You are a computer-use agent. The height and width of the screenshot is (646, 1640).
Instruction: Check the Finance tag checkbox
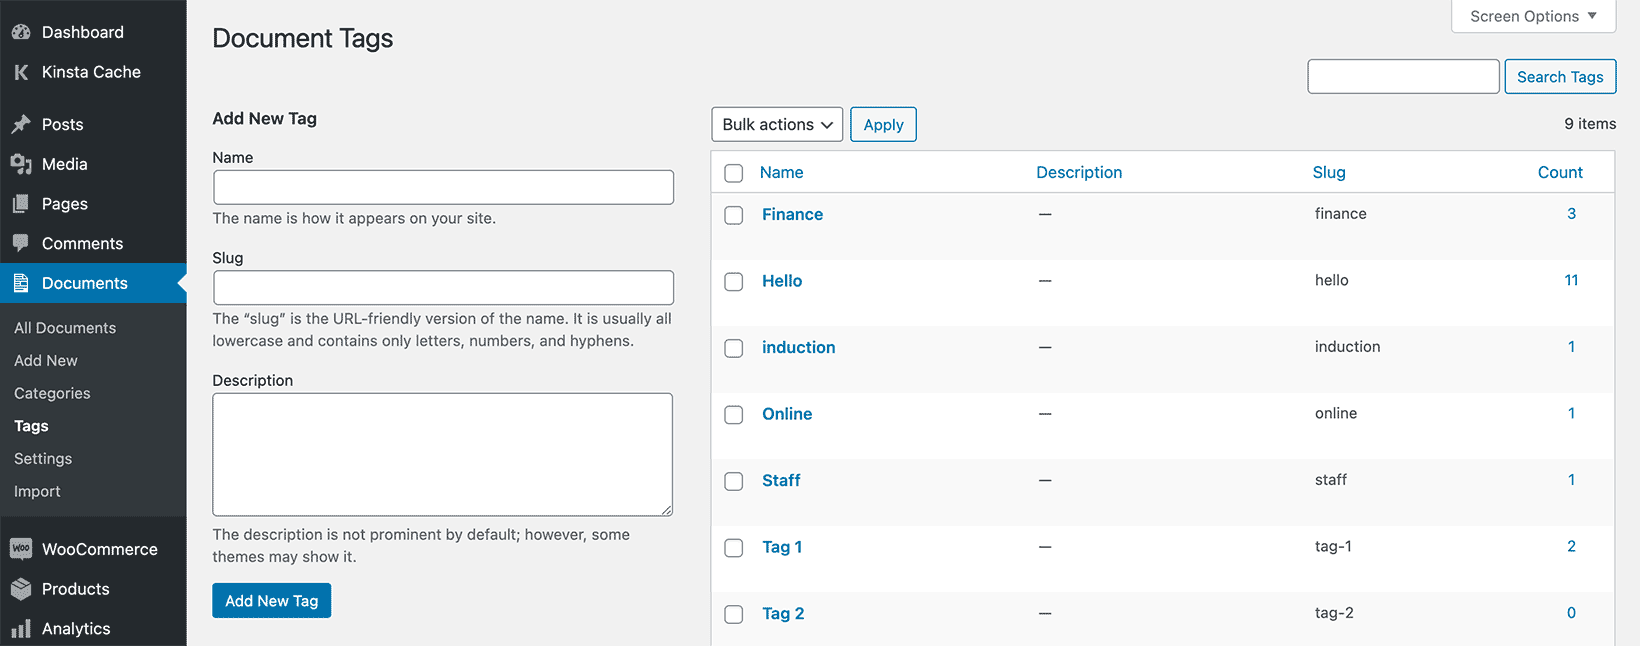734,215
